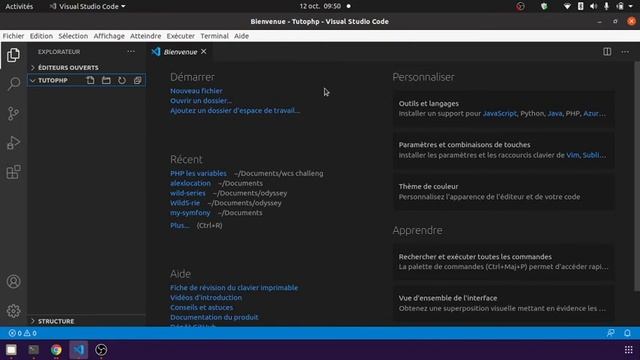Open recent project WildS-rie
This screenshot has width=640, height=360.
coord(185,202)
